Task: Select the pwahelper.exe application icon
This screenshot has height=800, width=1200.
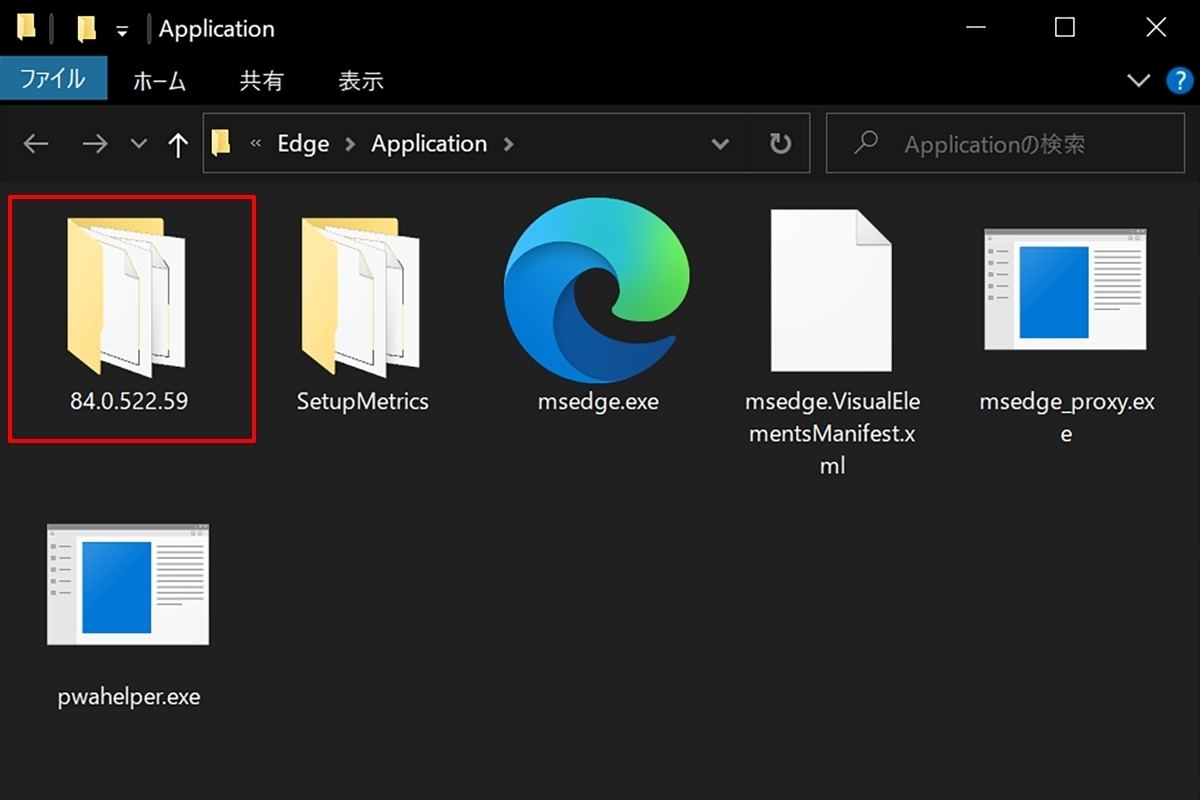Action: tap(128, 585)
